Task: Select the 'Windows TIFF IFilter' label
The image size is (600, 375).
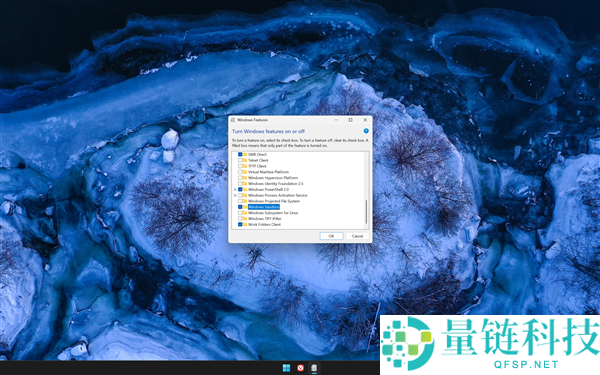Action: pyautogui.click(x=264, y=218)
